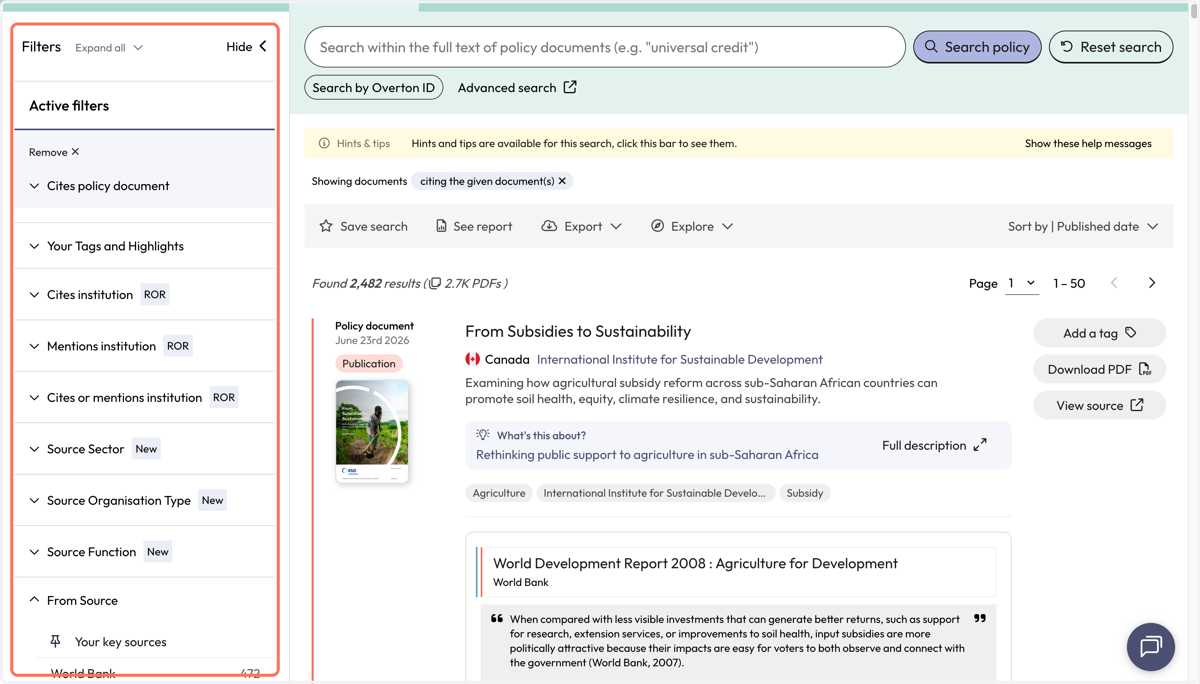This screenshot has height=684, width=1200.
Task: Remove the citing the given document(s) chip
Action: click(x=562, y=181)
